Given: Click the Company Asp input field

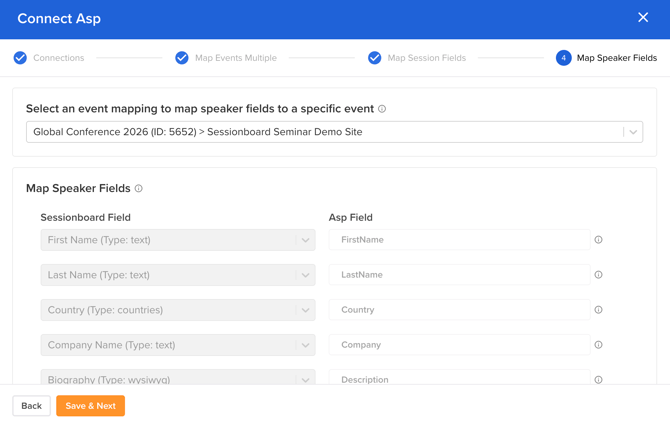Looking at the screenshot, I should point(459,345).
